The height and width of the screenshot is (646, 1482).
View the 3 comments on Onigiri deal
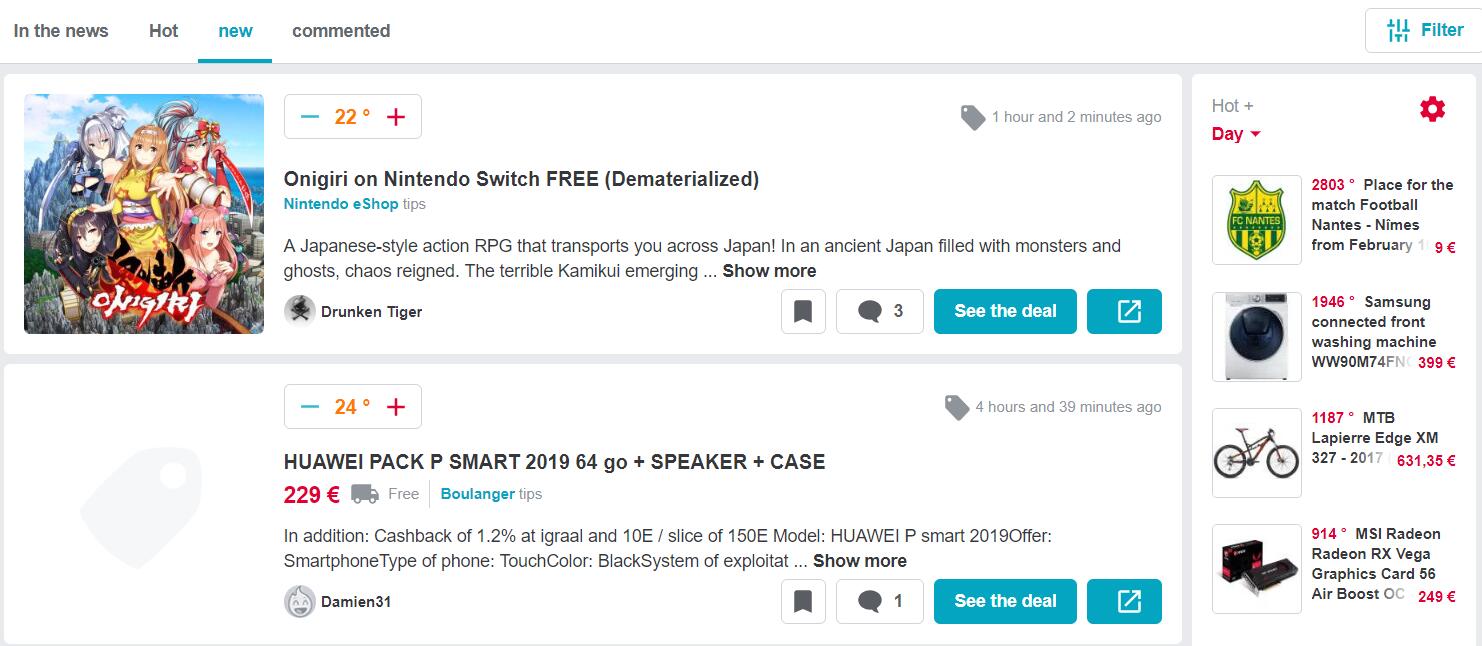[x=880, y=311]
